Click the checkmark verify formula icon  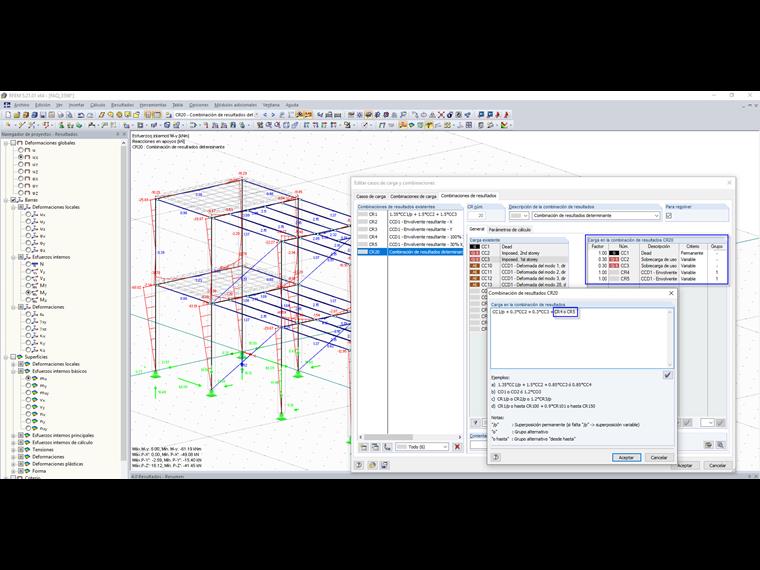(x=667, y=375)
